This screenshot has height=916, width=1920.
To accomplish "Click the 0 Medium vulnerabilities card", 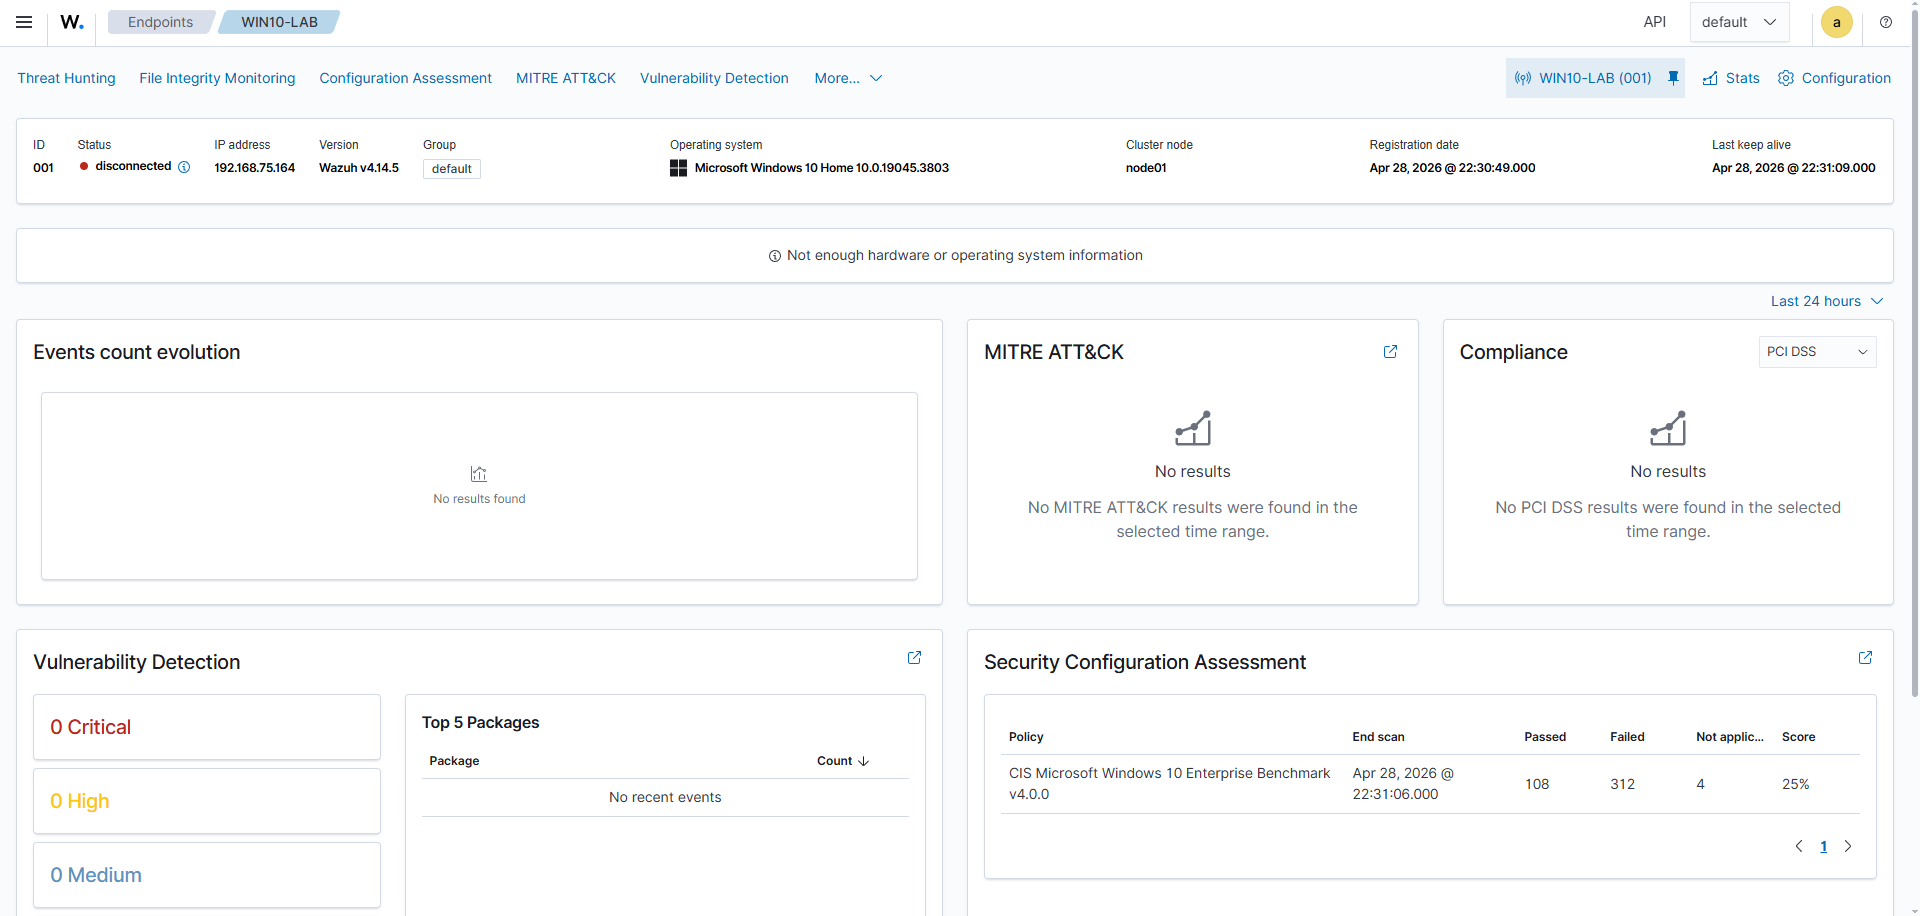I will (x=207, y=875).
